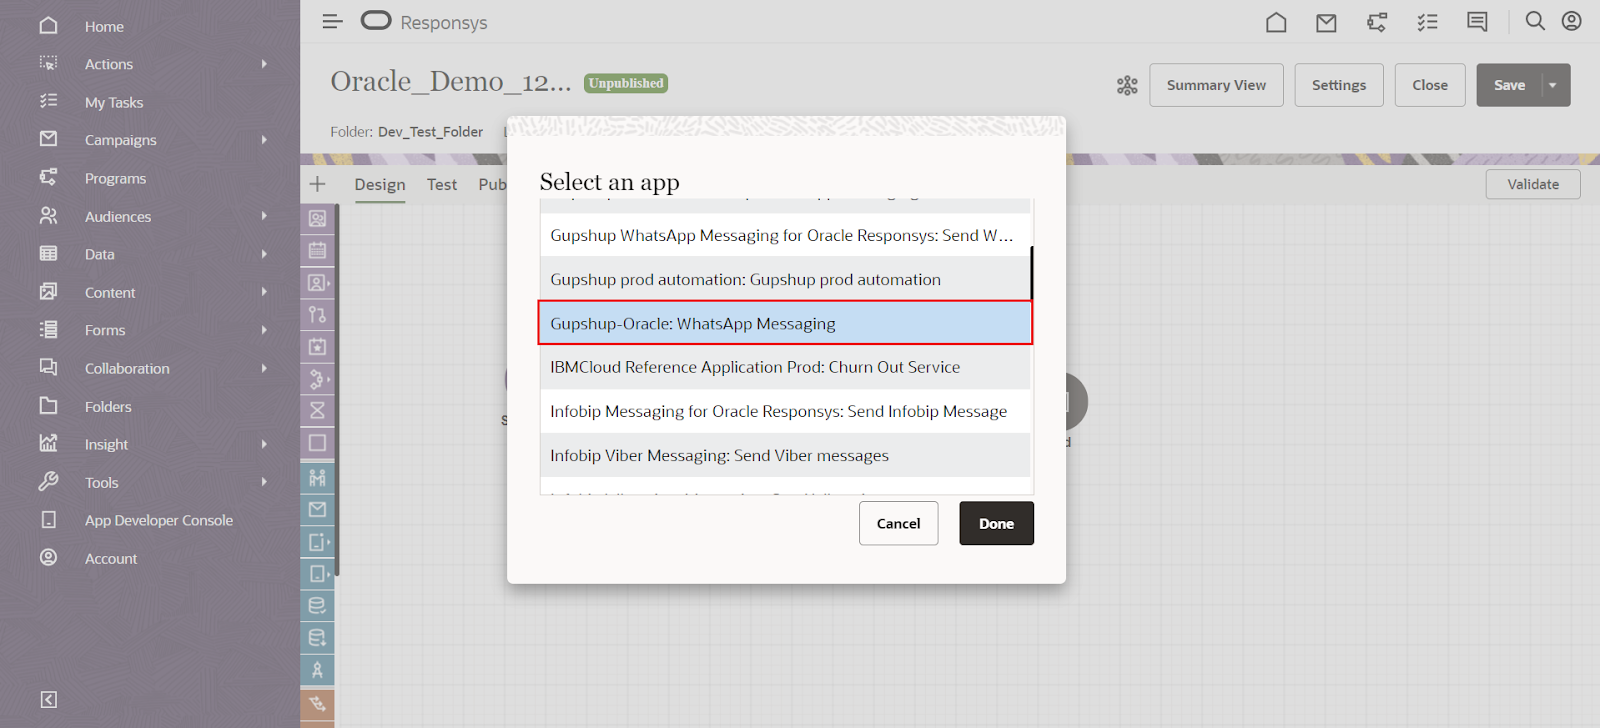Expand the Campaigns sidebar submenu arrow
The image size is (1600, 728).
(x=264, y=140)
